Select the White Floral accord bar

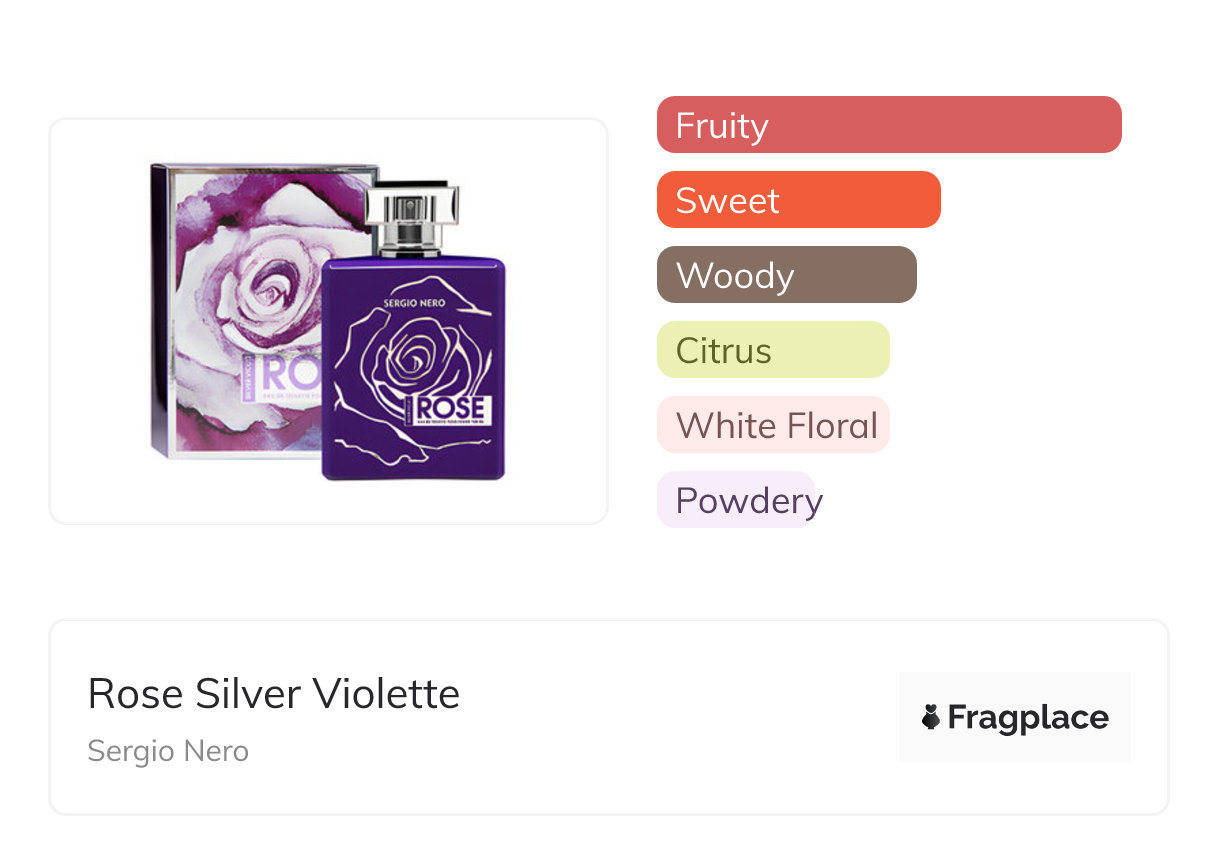pos(772,425)
